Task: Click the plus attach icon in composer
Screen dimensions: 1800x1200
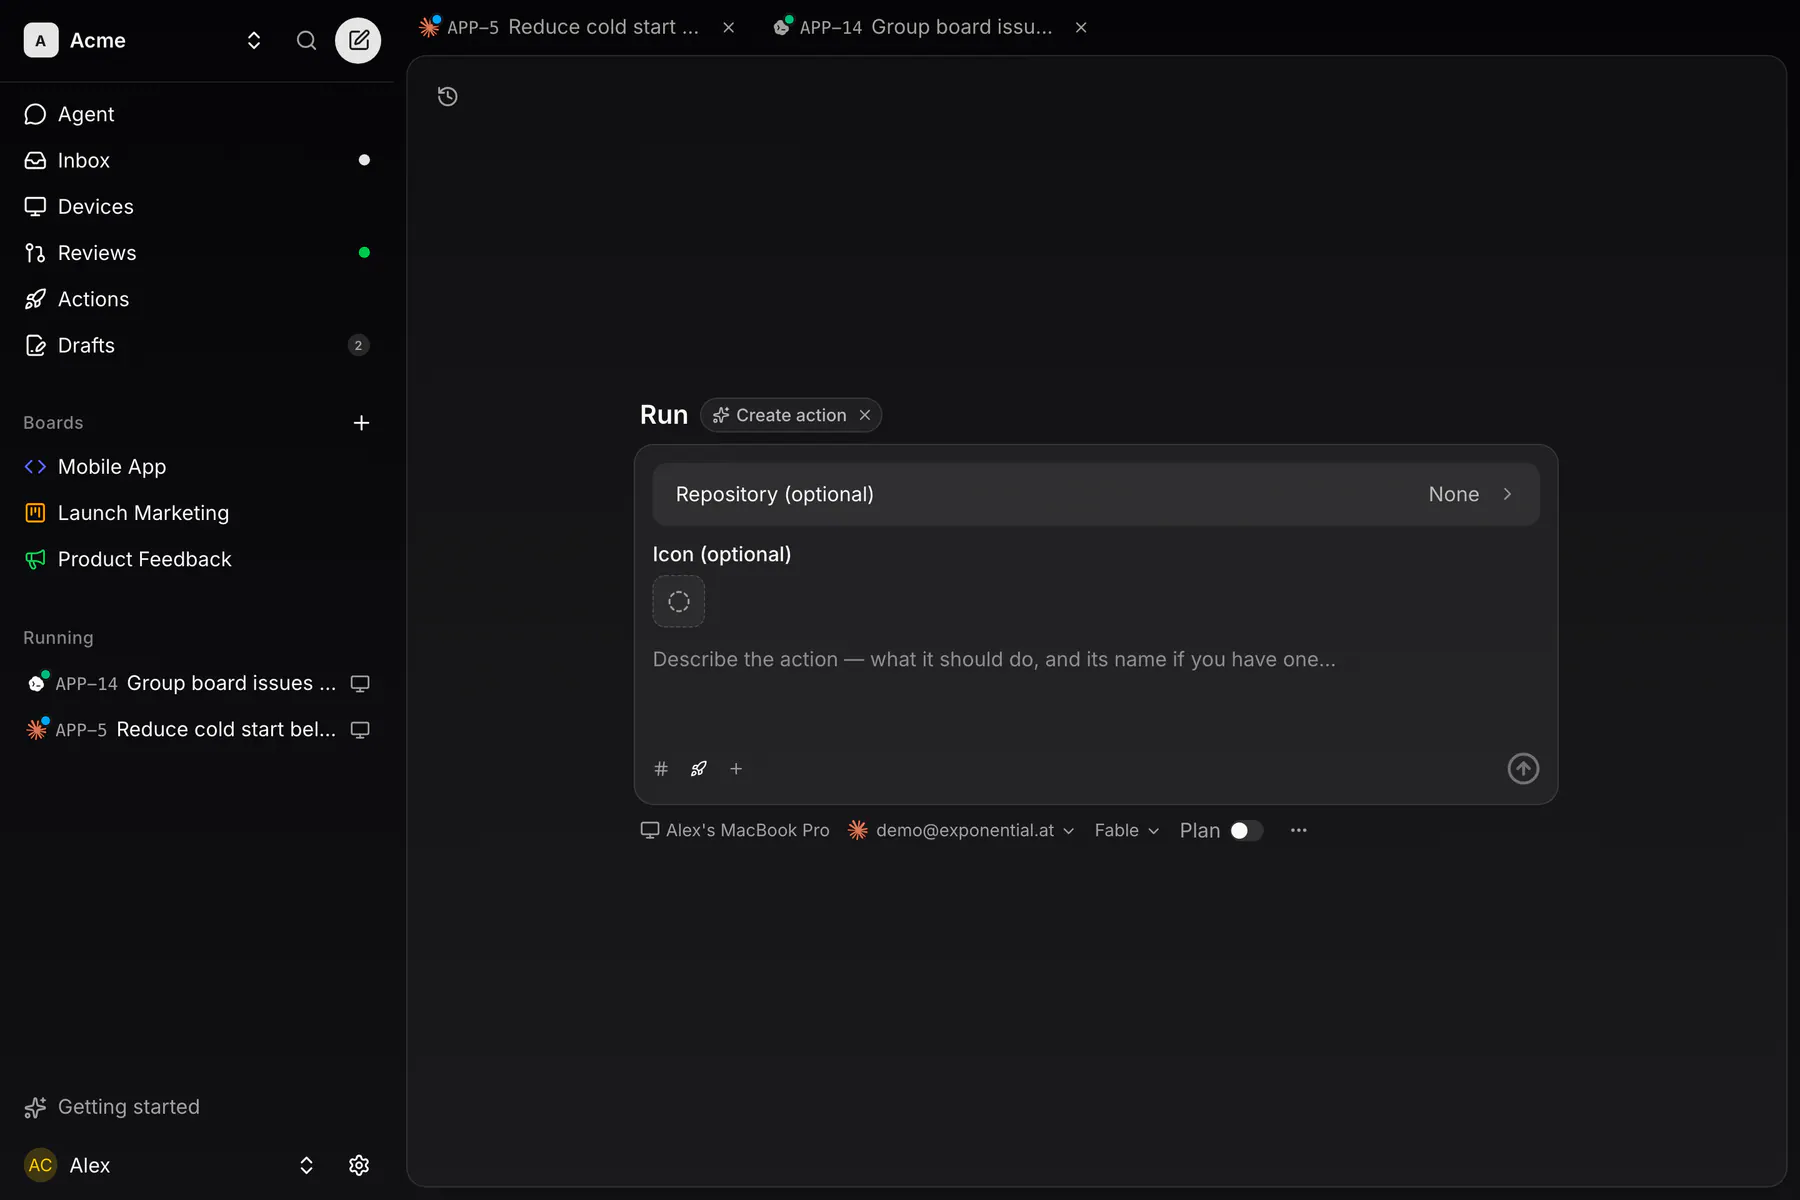Action: point(736,769)
